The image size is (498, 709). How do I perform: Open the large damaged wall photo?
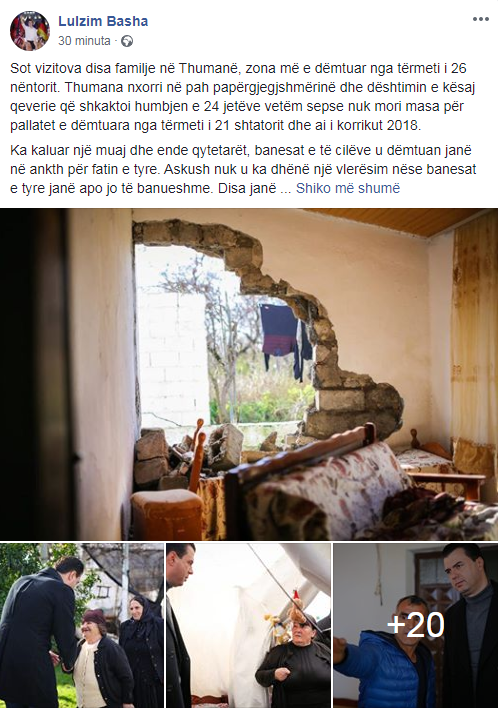click(x=249, y=374)
